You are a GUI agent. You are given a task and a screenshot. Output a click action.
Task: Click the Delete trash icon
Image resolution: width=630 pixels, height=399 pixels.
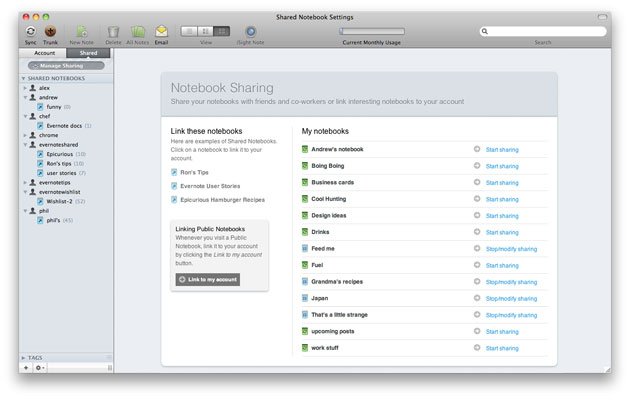(x=113, y=31)
